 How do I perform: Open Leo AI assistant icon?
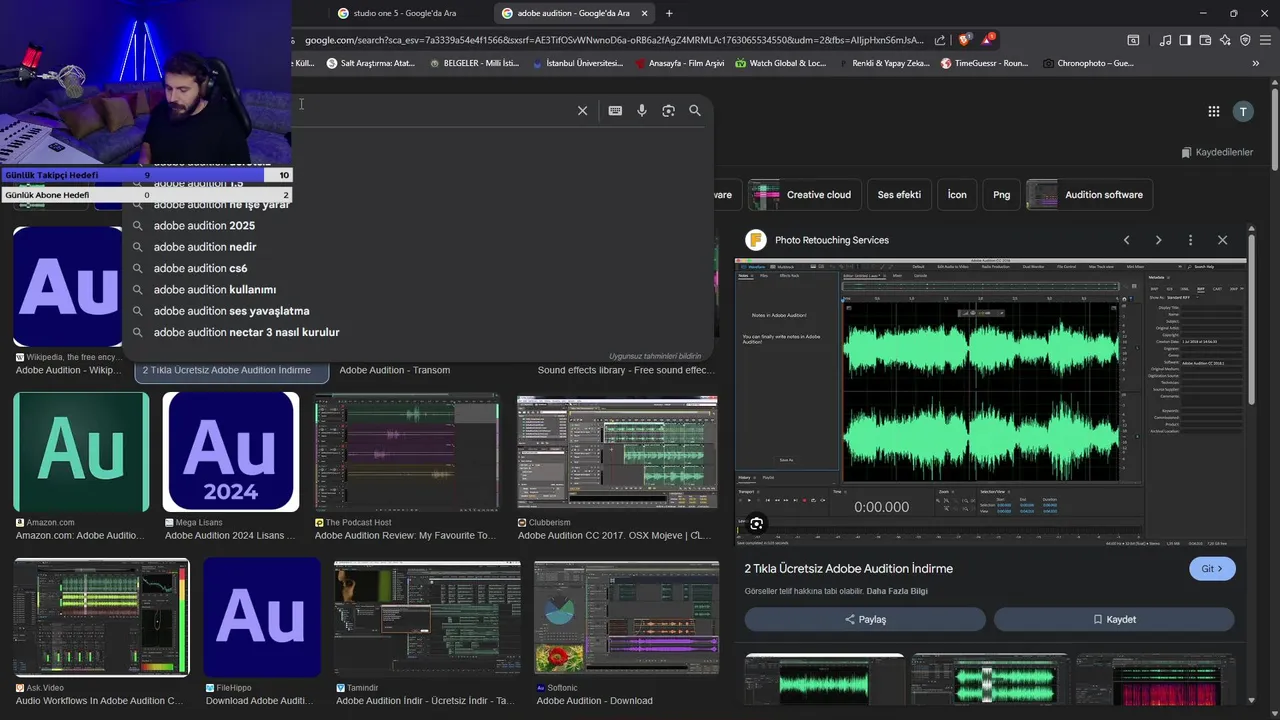(1225, 40)
